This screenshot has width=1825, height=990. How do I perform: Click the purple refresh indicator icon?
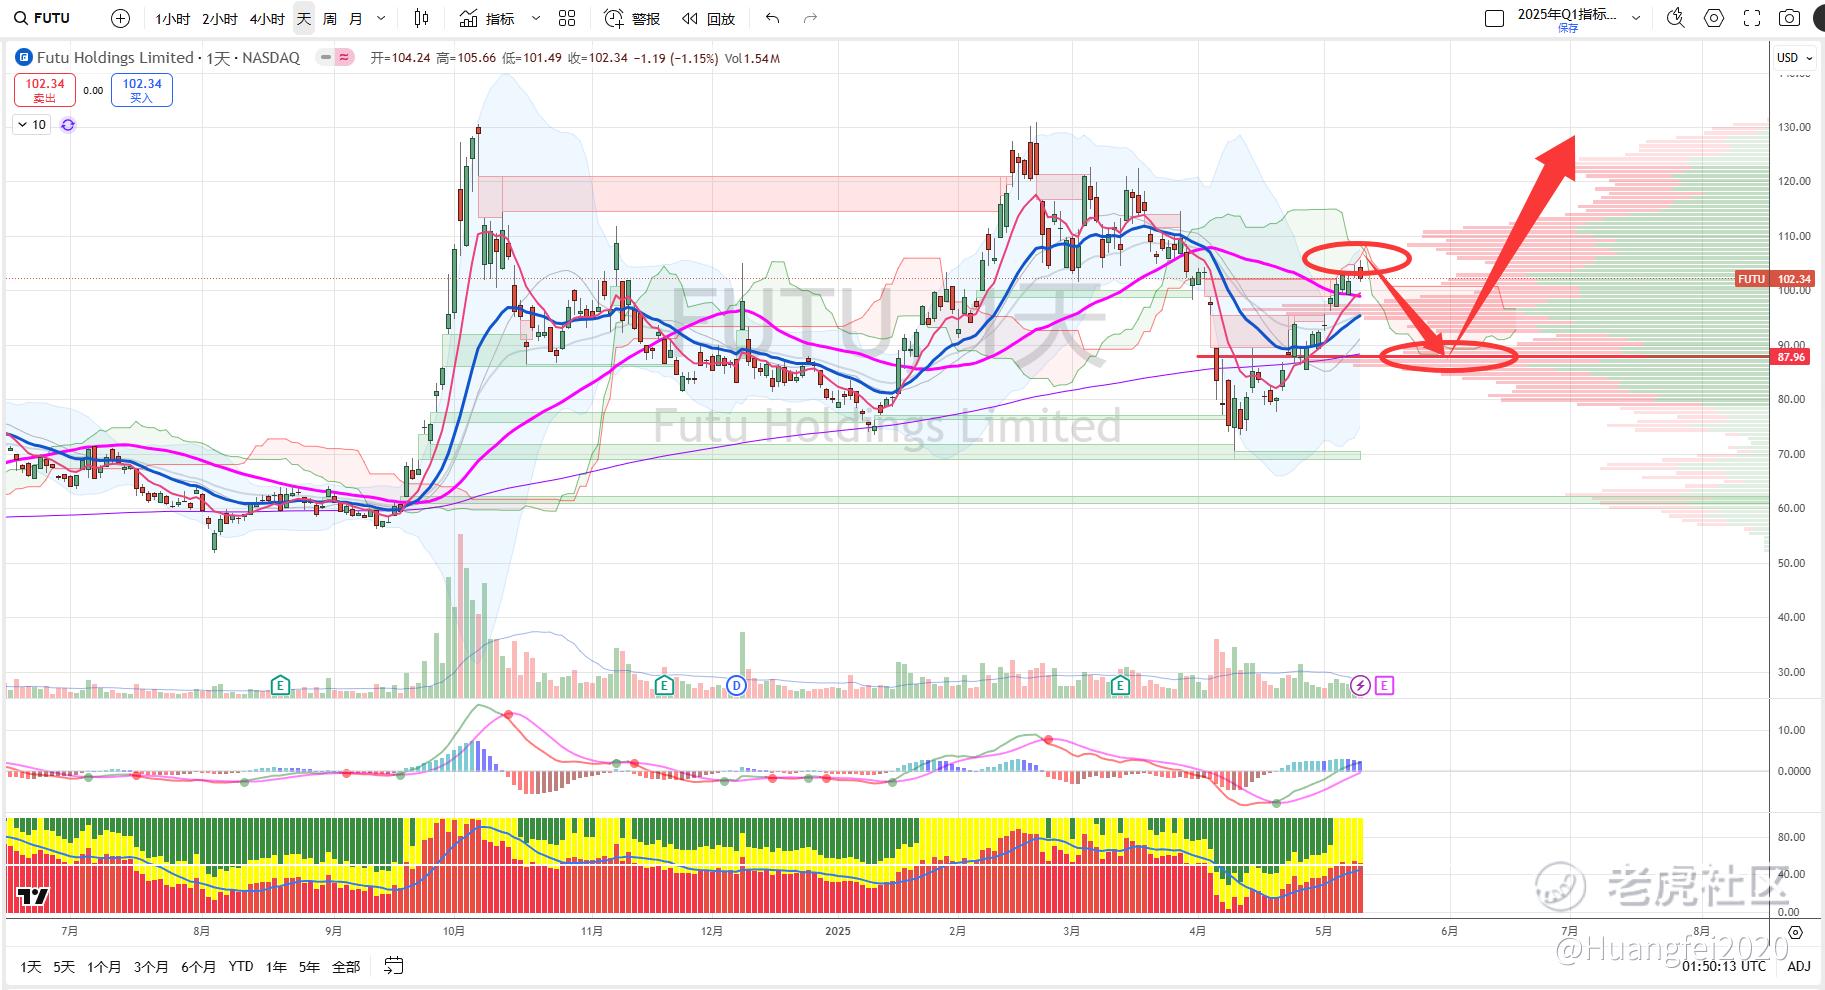click(x=68, y=125)
